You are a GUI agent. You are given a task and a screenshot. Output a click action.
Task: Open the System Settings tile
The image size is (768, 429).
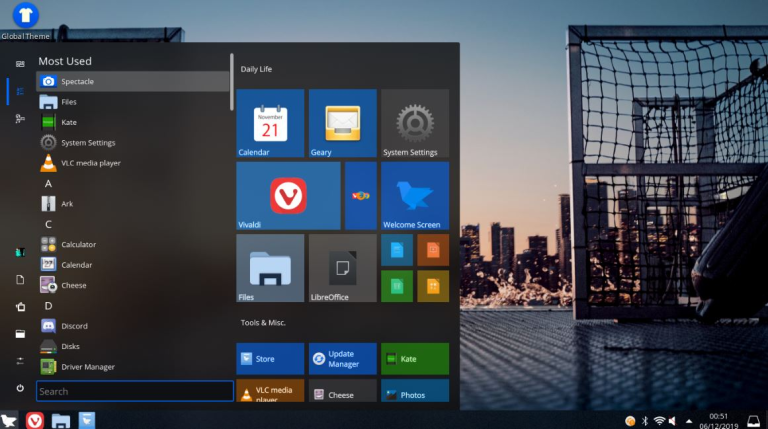(415, 123)
